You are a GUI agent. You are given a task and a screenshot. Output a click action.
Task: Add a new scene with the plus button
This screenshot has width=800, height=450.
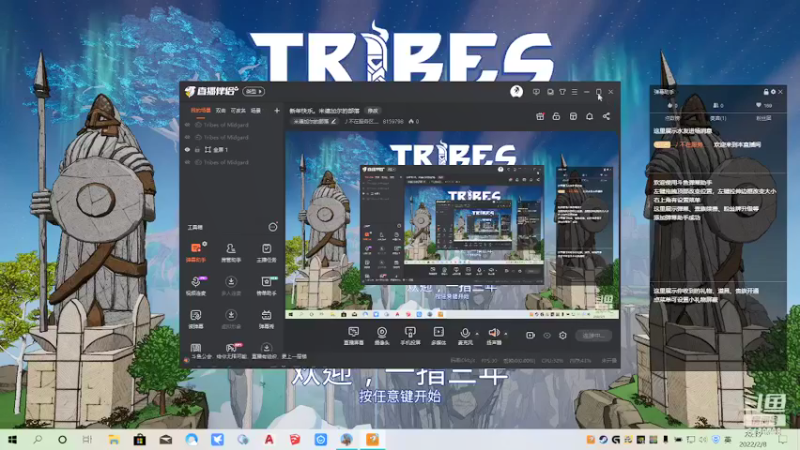pos(277,110)
